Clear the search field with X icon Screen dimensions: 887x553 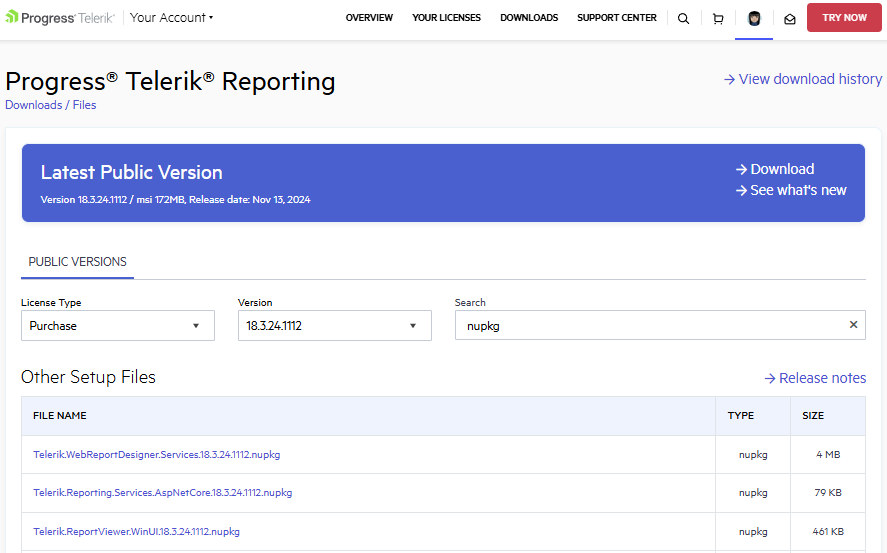(853, 325)
